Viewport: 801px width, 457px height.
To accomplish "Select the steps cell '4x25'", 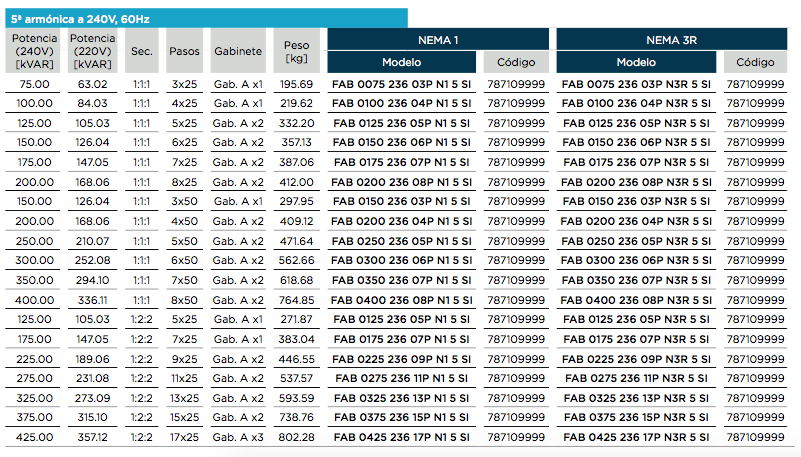I will tap(184, 103).
